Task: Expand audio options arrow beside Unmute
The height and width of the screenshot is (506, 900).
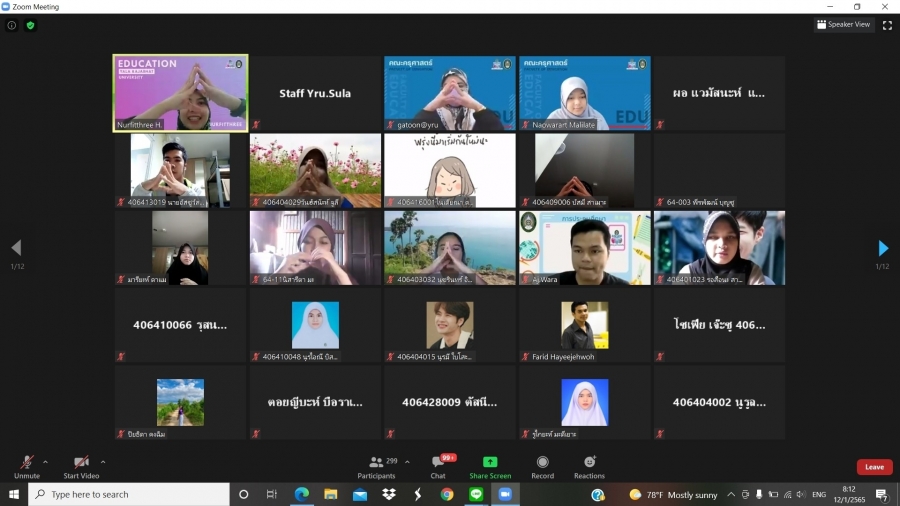Action: click(45, 462)
